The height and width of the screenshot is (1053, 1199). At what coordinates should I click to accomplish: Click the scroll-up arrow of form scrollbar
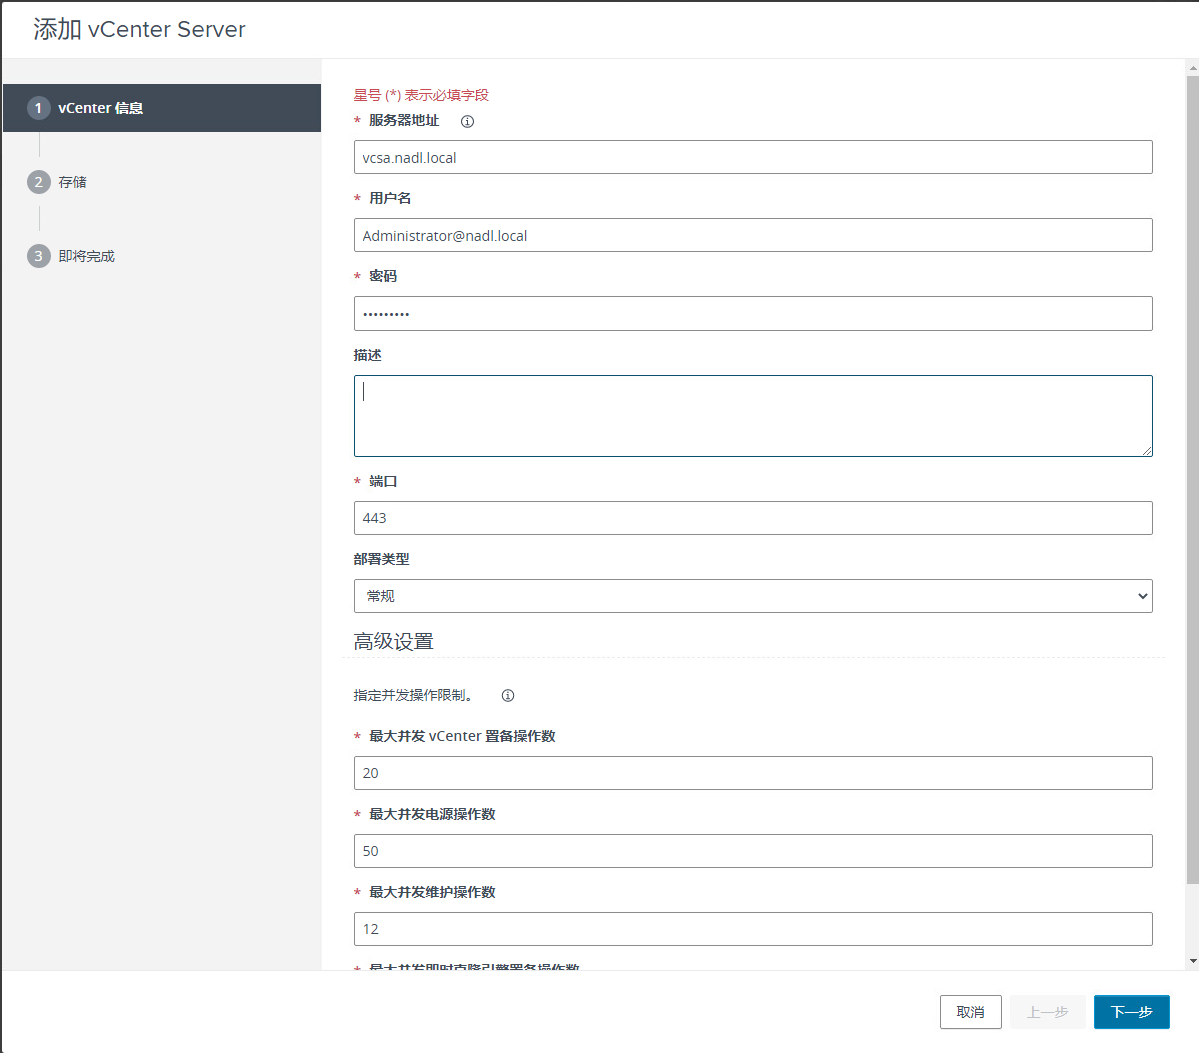click(1193, 68)
